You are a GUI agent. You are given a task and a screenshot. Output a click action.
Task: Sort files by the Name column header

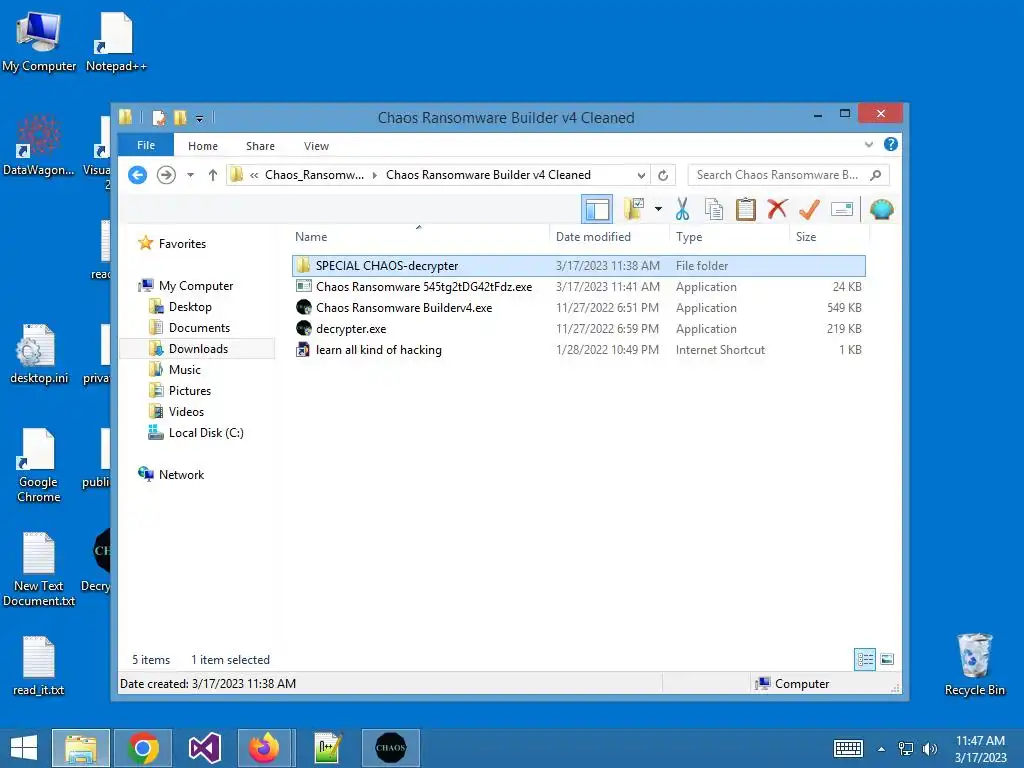[x=421, y=236]
